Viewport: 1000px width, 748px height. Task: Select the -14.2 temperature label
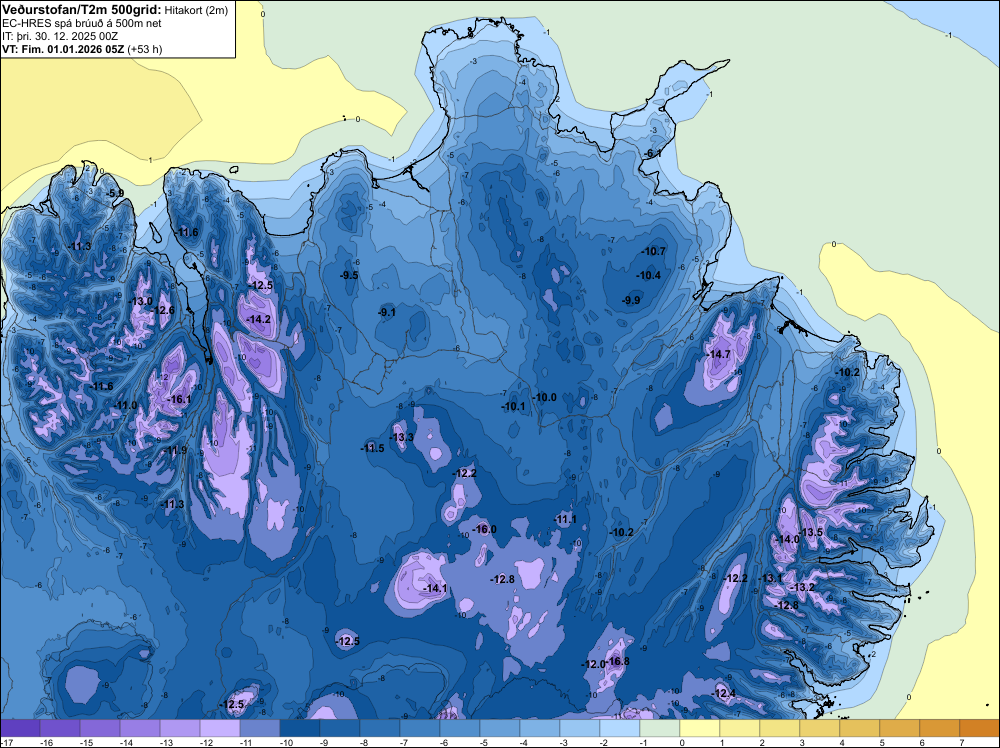[258, 319]
